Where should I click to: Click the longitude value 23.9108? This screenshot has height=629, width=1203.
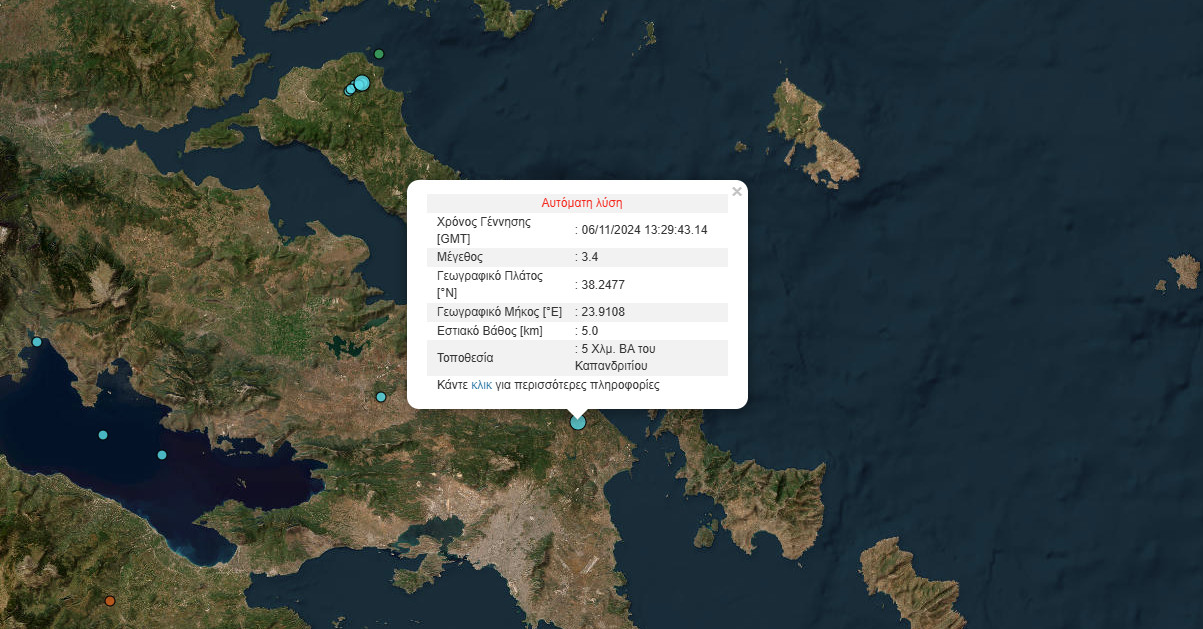[603, 312]
